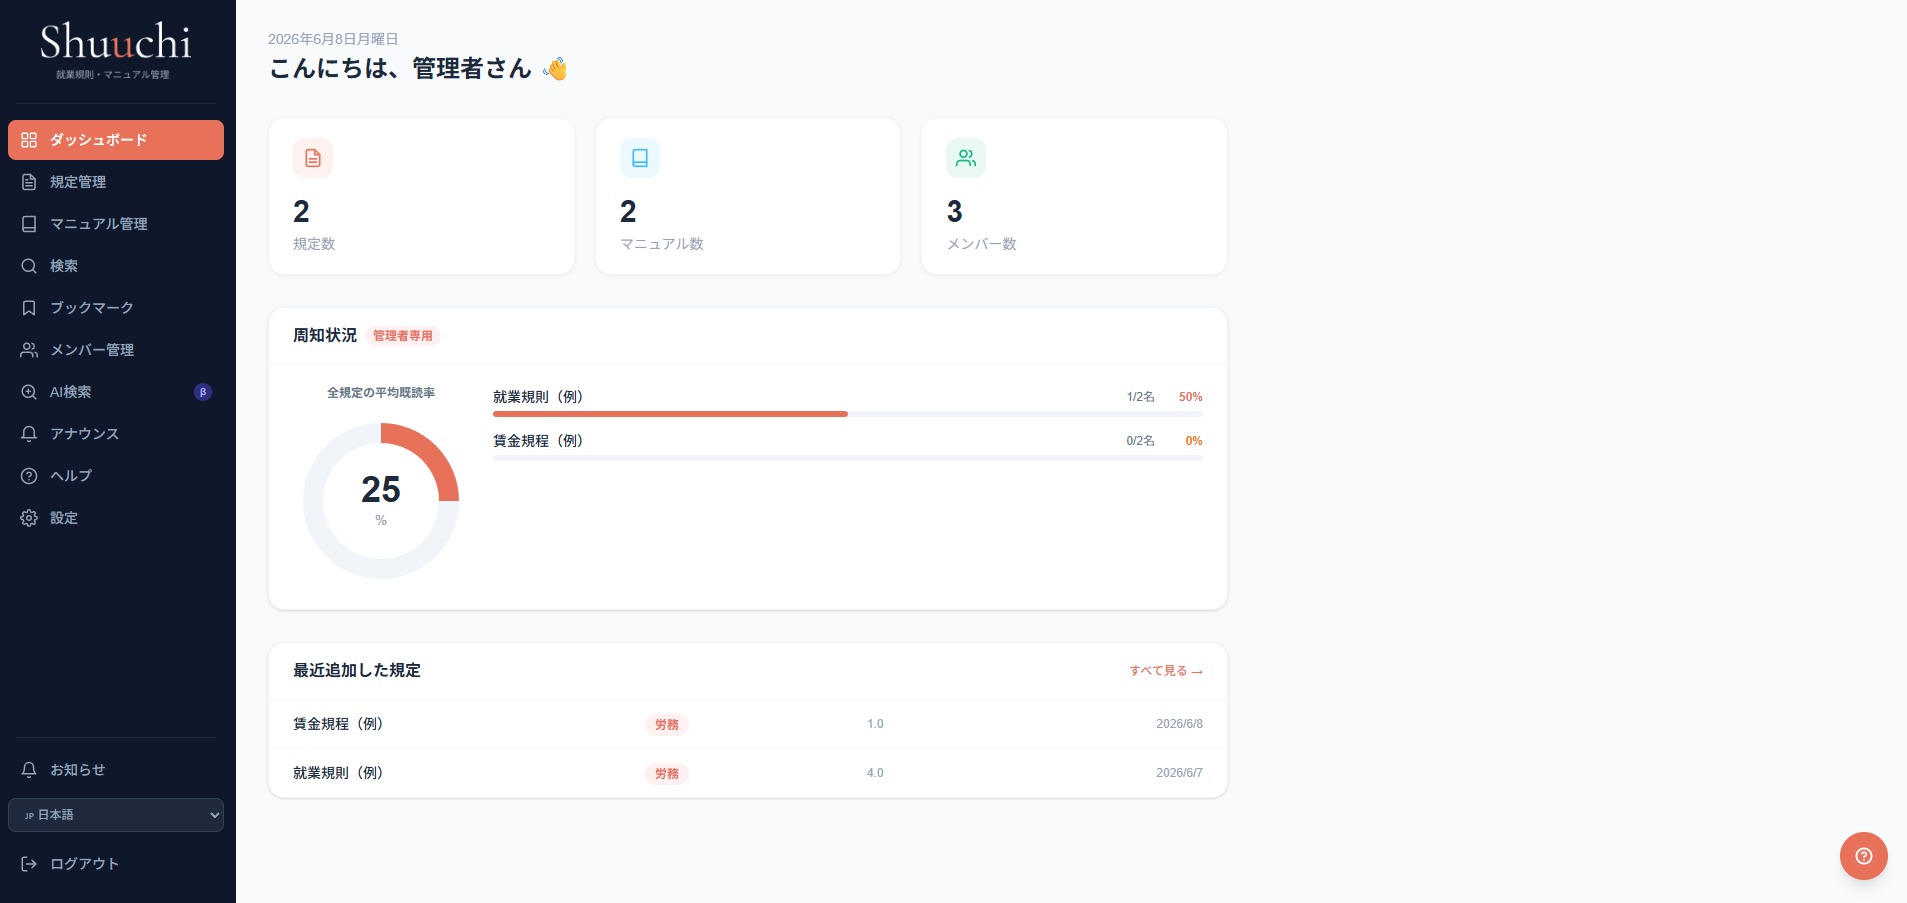Click the 労務 tag on 賃金規程 row
The image size is (1907, 903).
[x=667, y=725]
